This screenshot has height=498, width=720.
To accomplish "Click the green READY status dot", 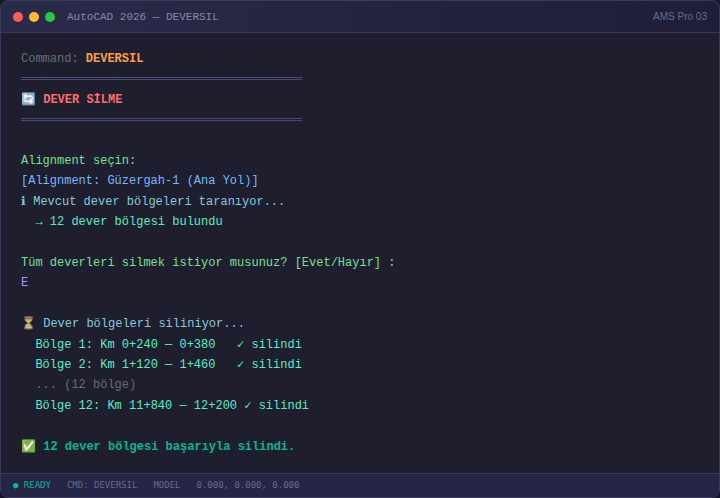I will tap(16, 485).
